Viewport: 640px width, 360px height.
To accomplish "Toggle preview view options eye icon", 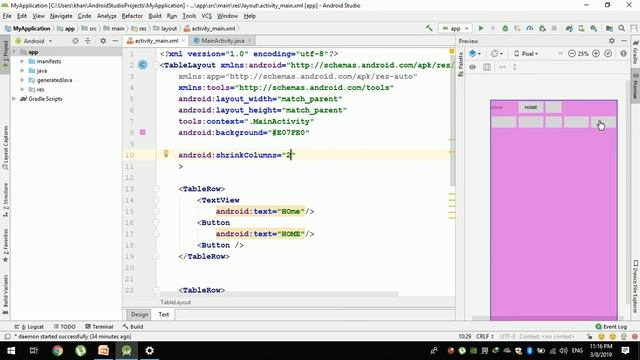I will [473, 67].
